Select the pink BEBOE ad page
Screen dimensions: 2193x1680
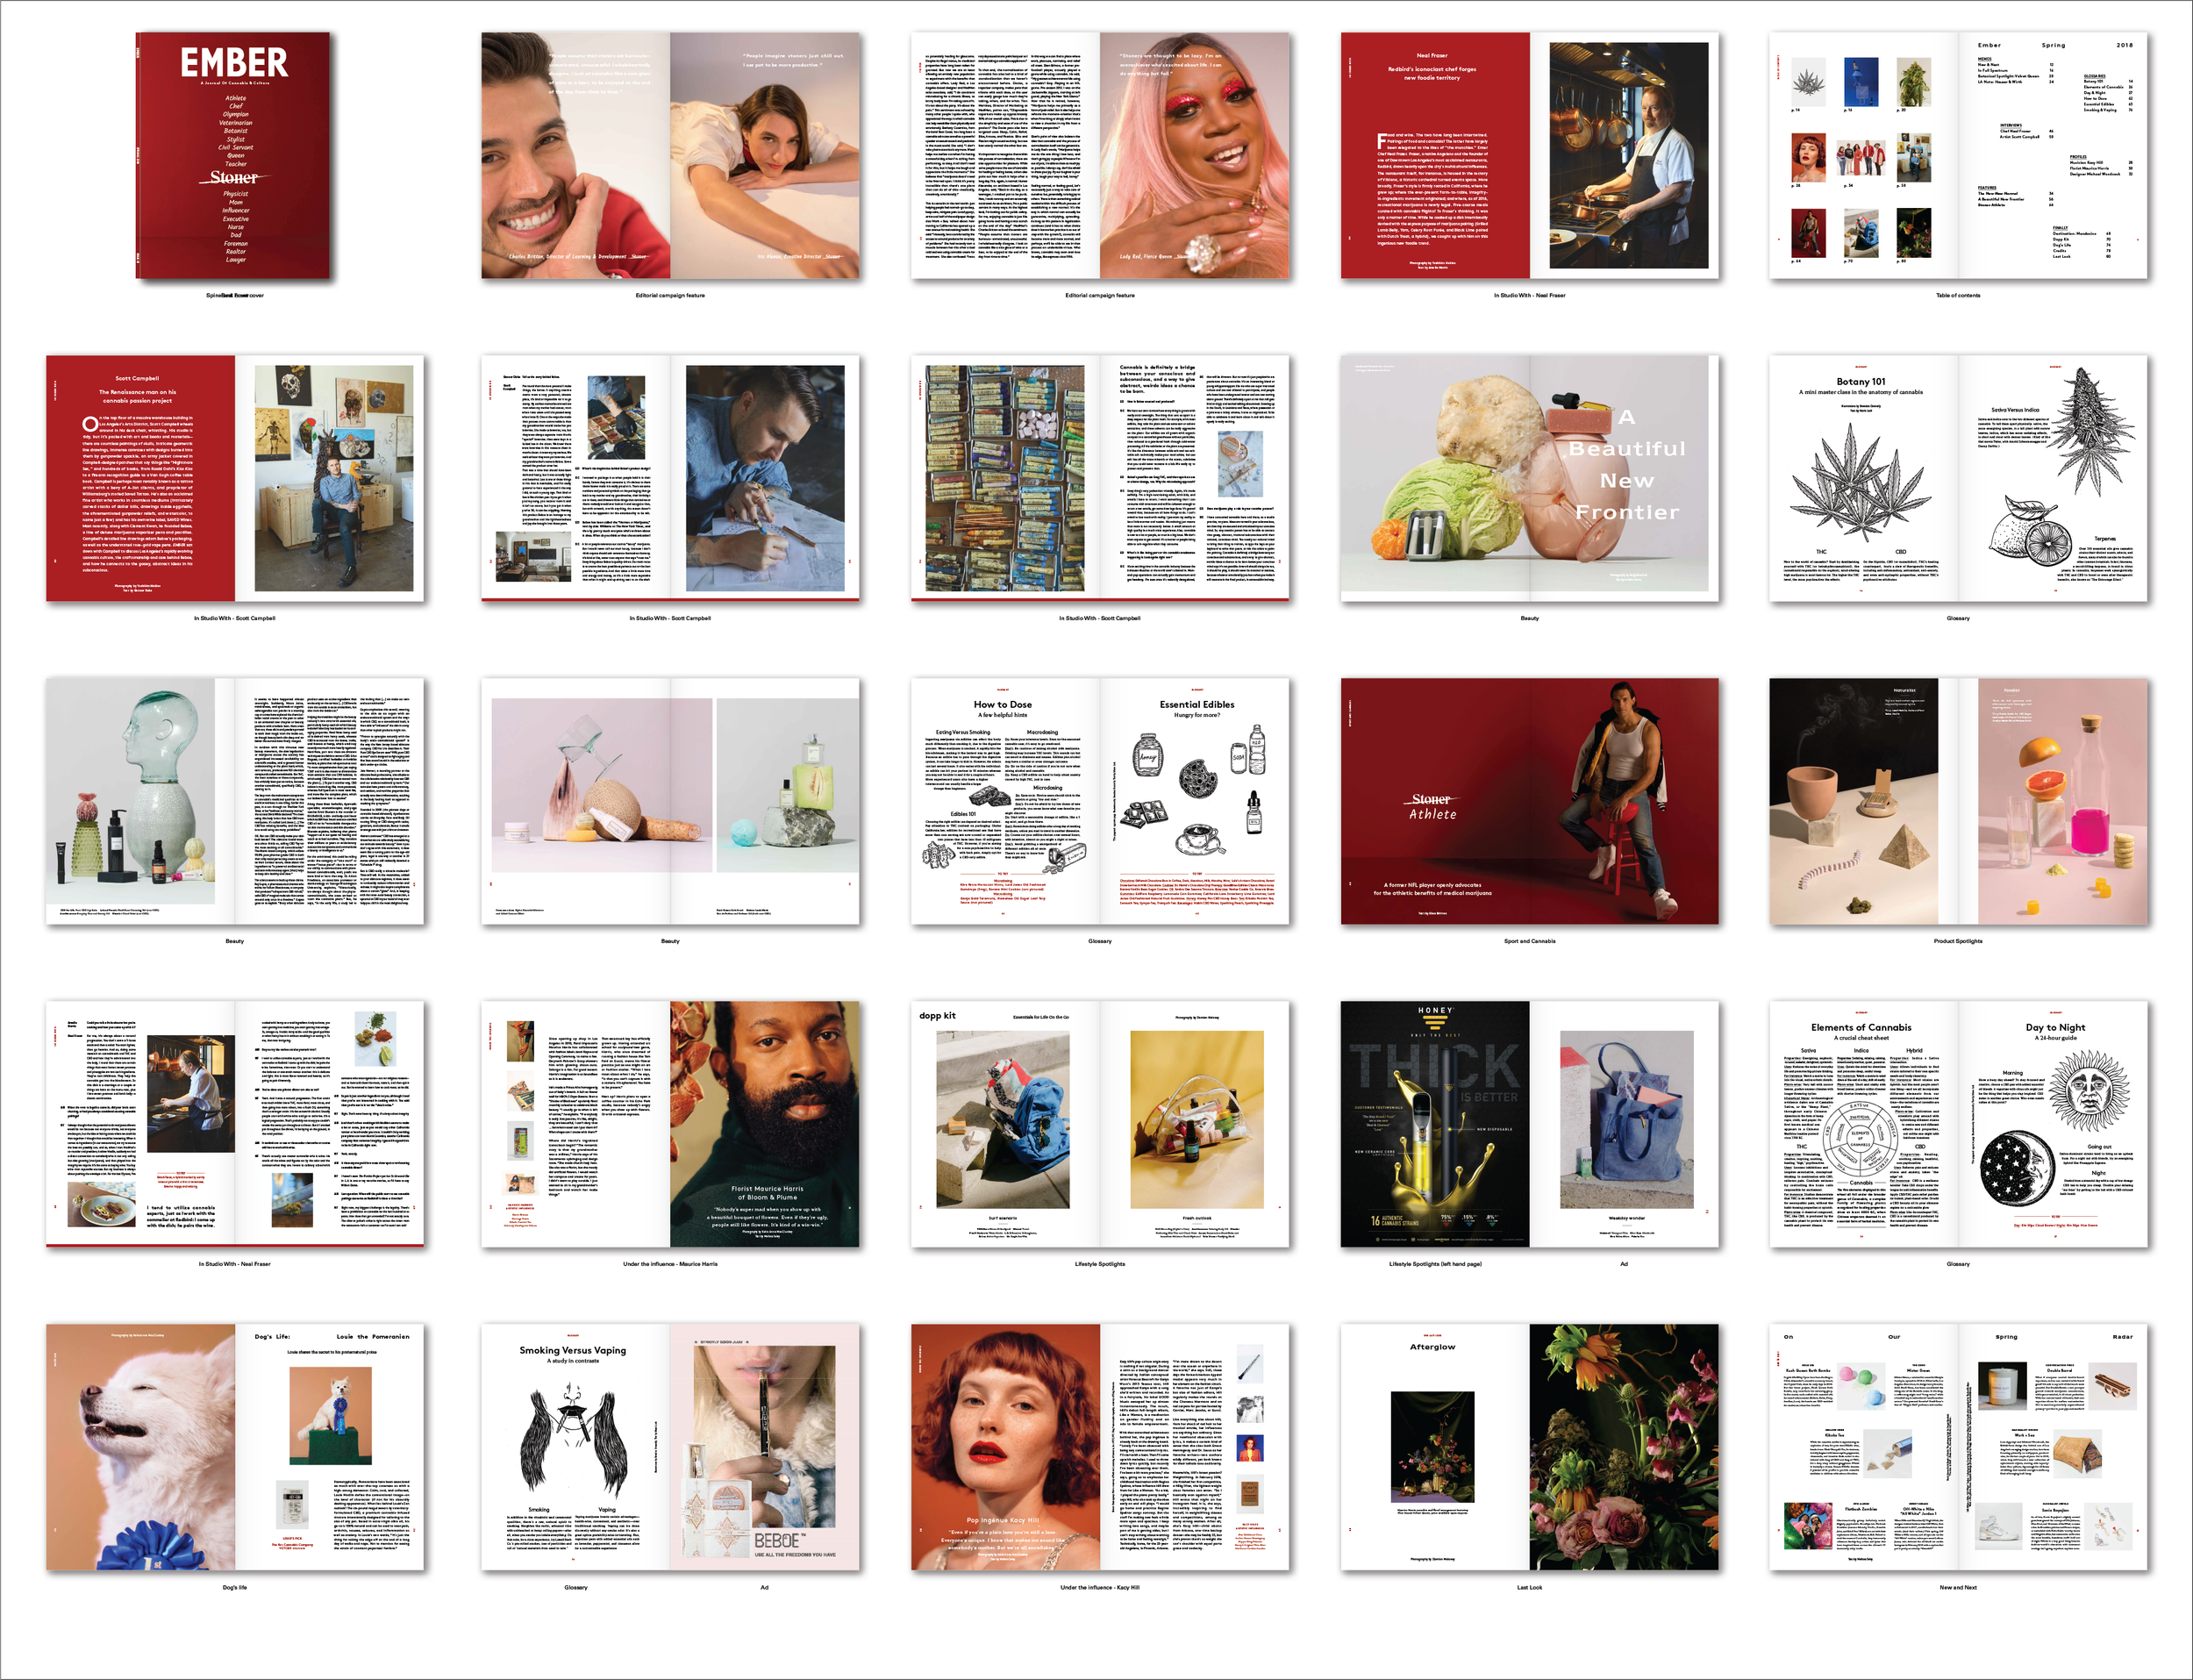pos(765,1447)
